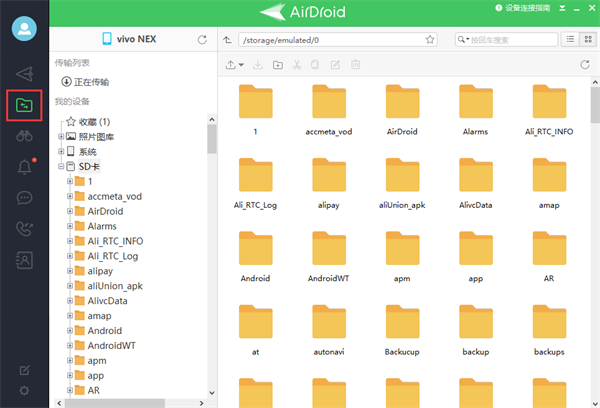Click the upload toolbar icon
Viewport: 600px width, 408px height.
pyautogui.click(x=231, y=65)
